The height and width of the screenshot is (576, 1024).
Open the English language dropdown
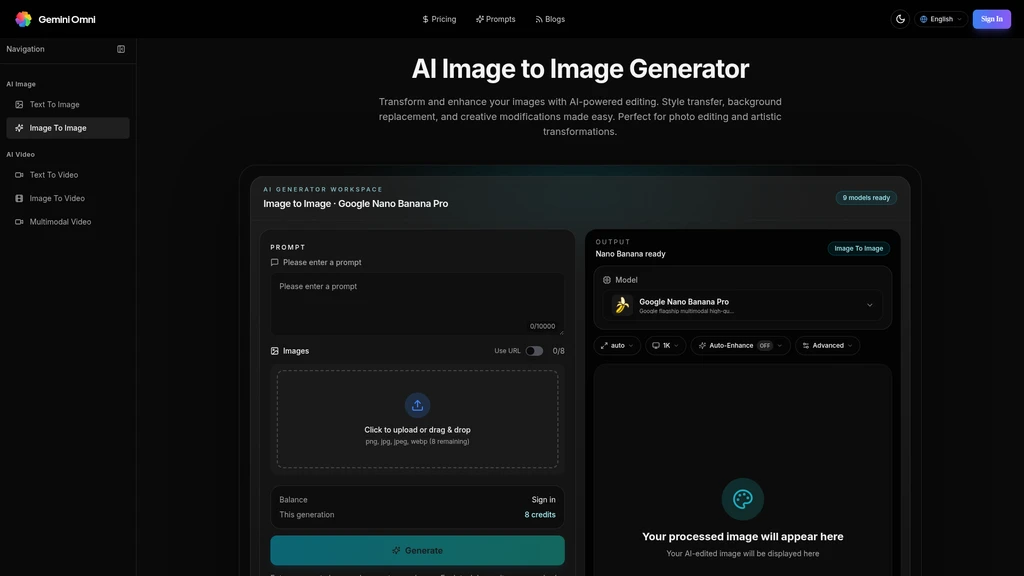[x=941, y=19]
